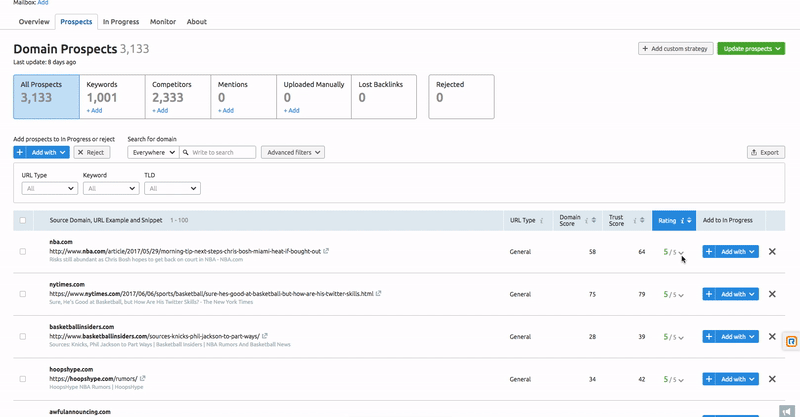The width and height of the screenshot is (800, 417).
Task: Check the nytimes.com row checkbox
Action: tap(22, 294)
